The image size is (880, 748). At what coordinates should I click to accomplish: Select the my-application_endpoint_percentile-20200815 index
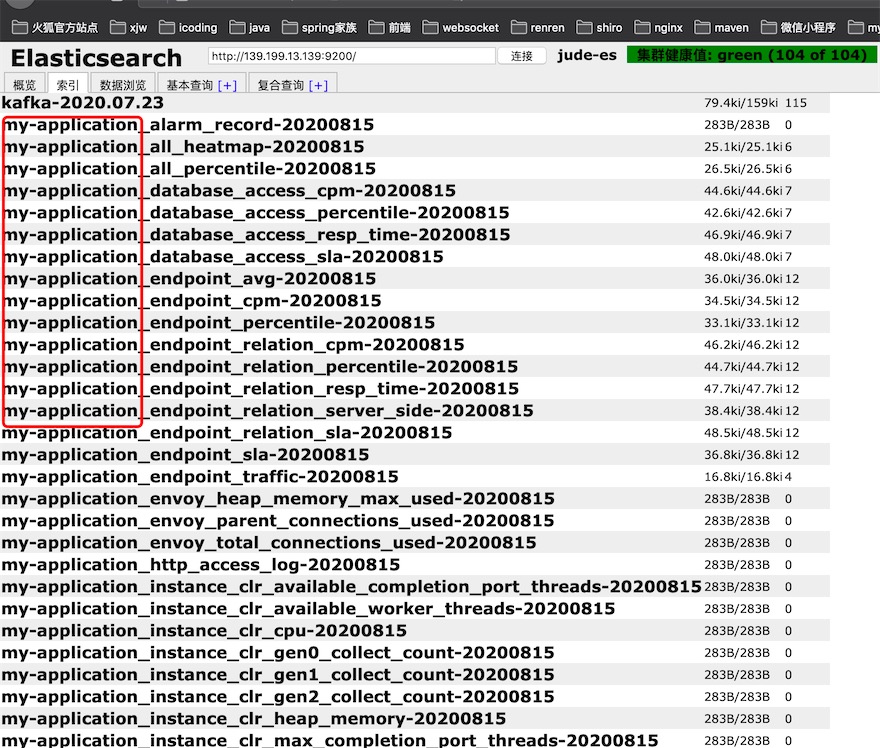click(x=219, y=323)
